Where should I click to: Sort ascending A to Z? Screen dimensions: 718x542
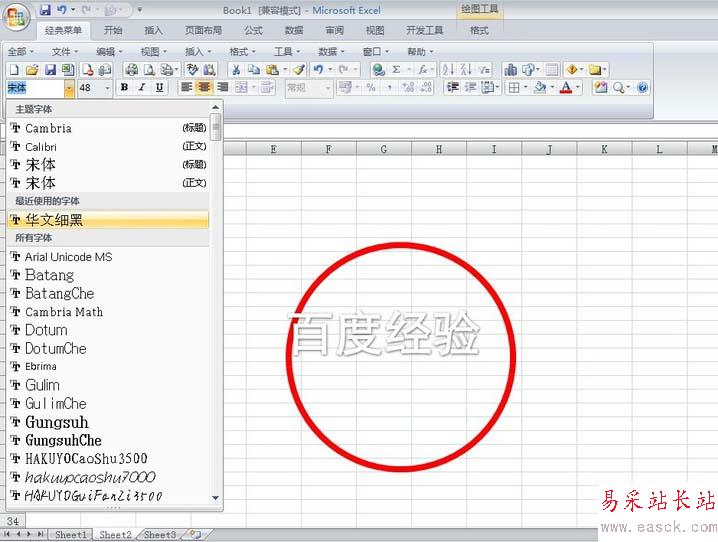click(x=448, y=70)
